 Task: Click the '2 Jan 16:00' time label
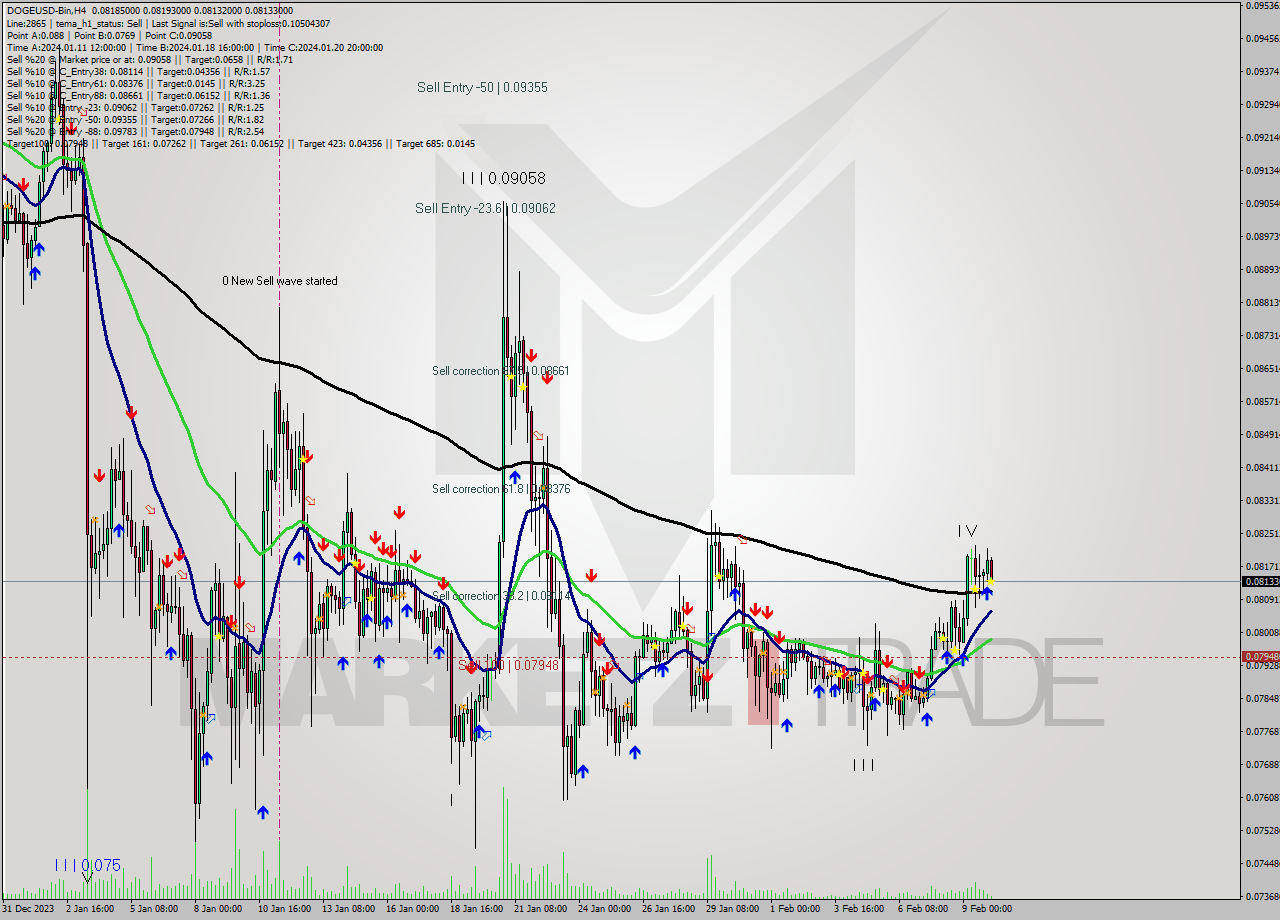90,909
